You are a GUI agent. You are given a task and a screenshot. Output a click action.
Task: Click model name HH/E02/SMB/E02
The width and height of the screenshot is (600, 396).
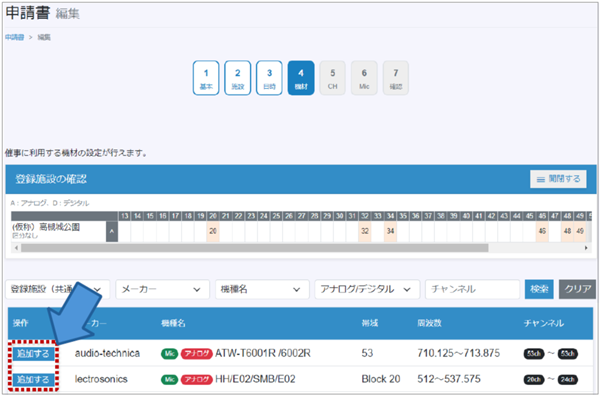[x=255, y=379]
